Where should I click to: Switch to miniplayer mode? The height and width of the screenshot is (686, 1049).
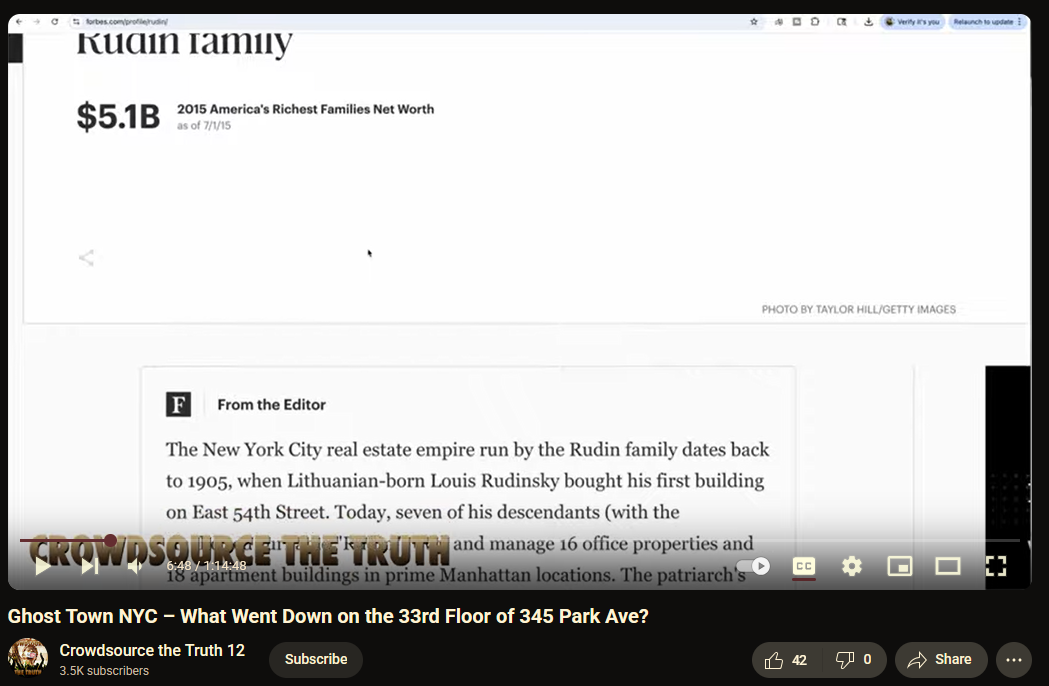[x=900, y=566]
